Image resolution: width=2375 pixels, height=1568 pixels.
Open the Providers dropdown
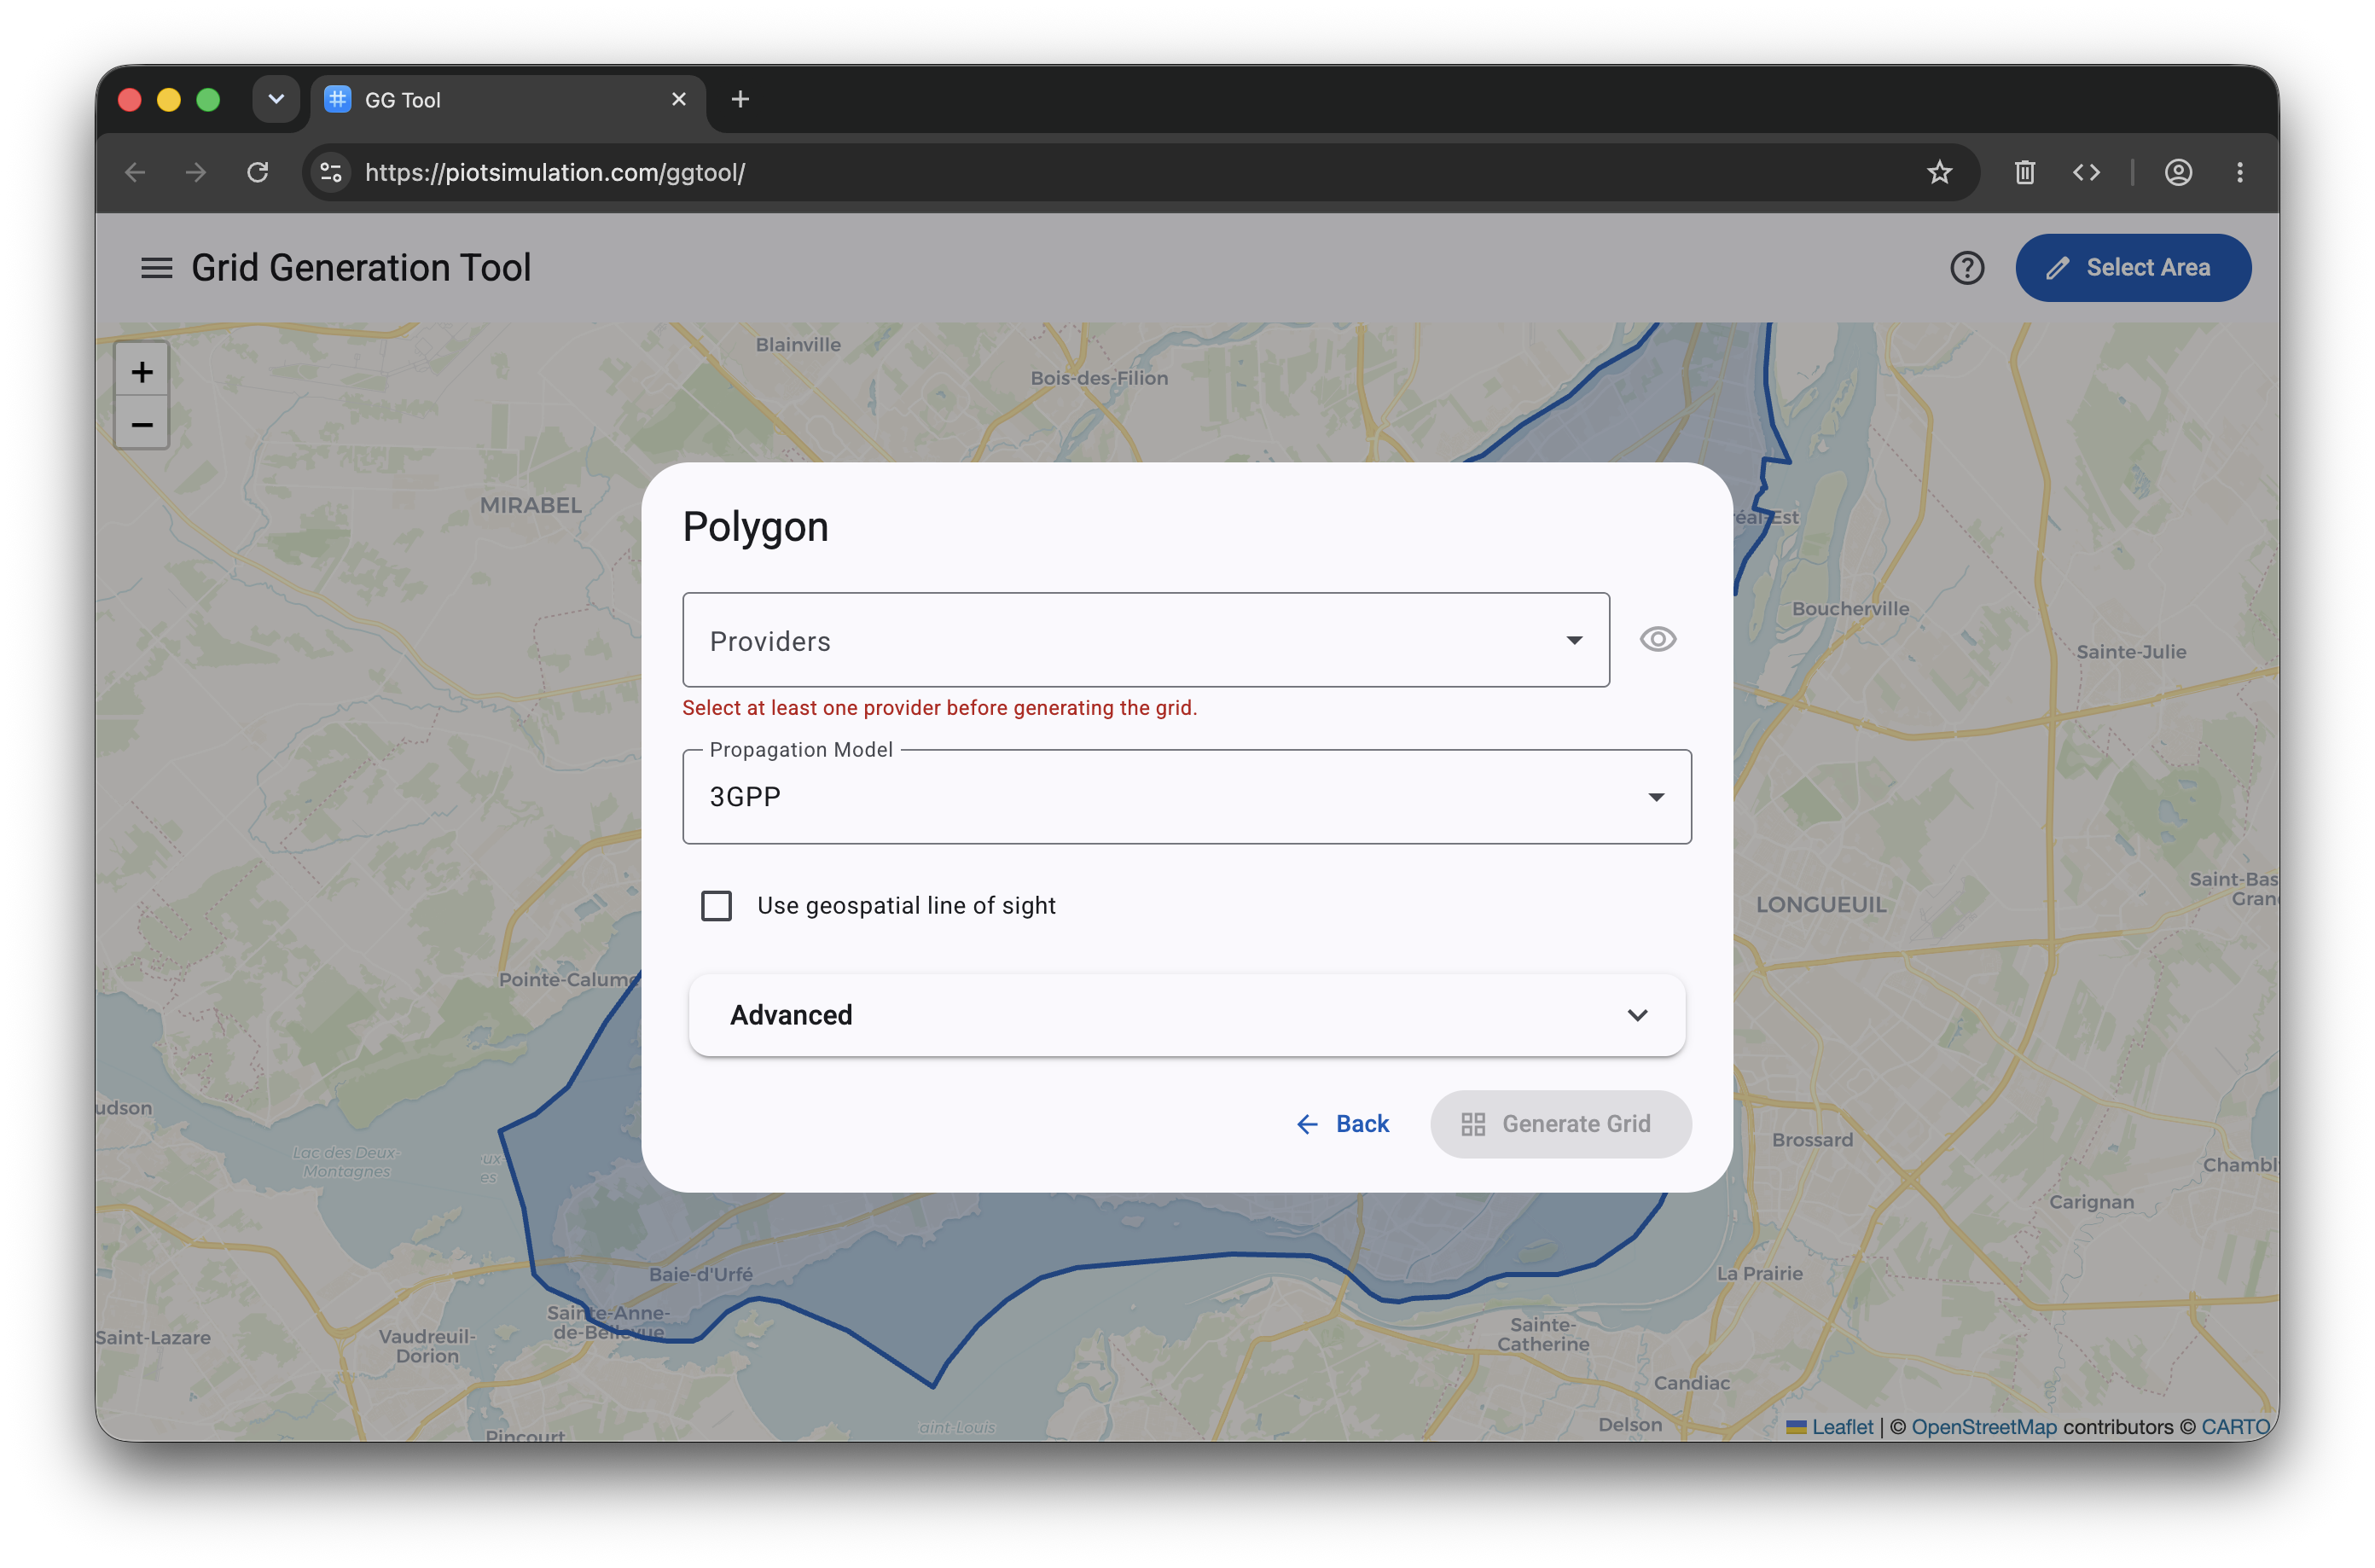pyautogui.click(x=1145, y=640)
